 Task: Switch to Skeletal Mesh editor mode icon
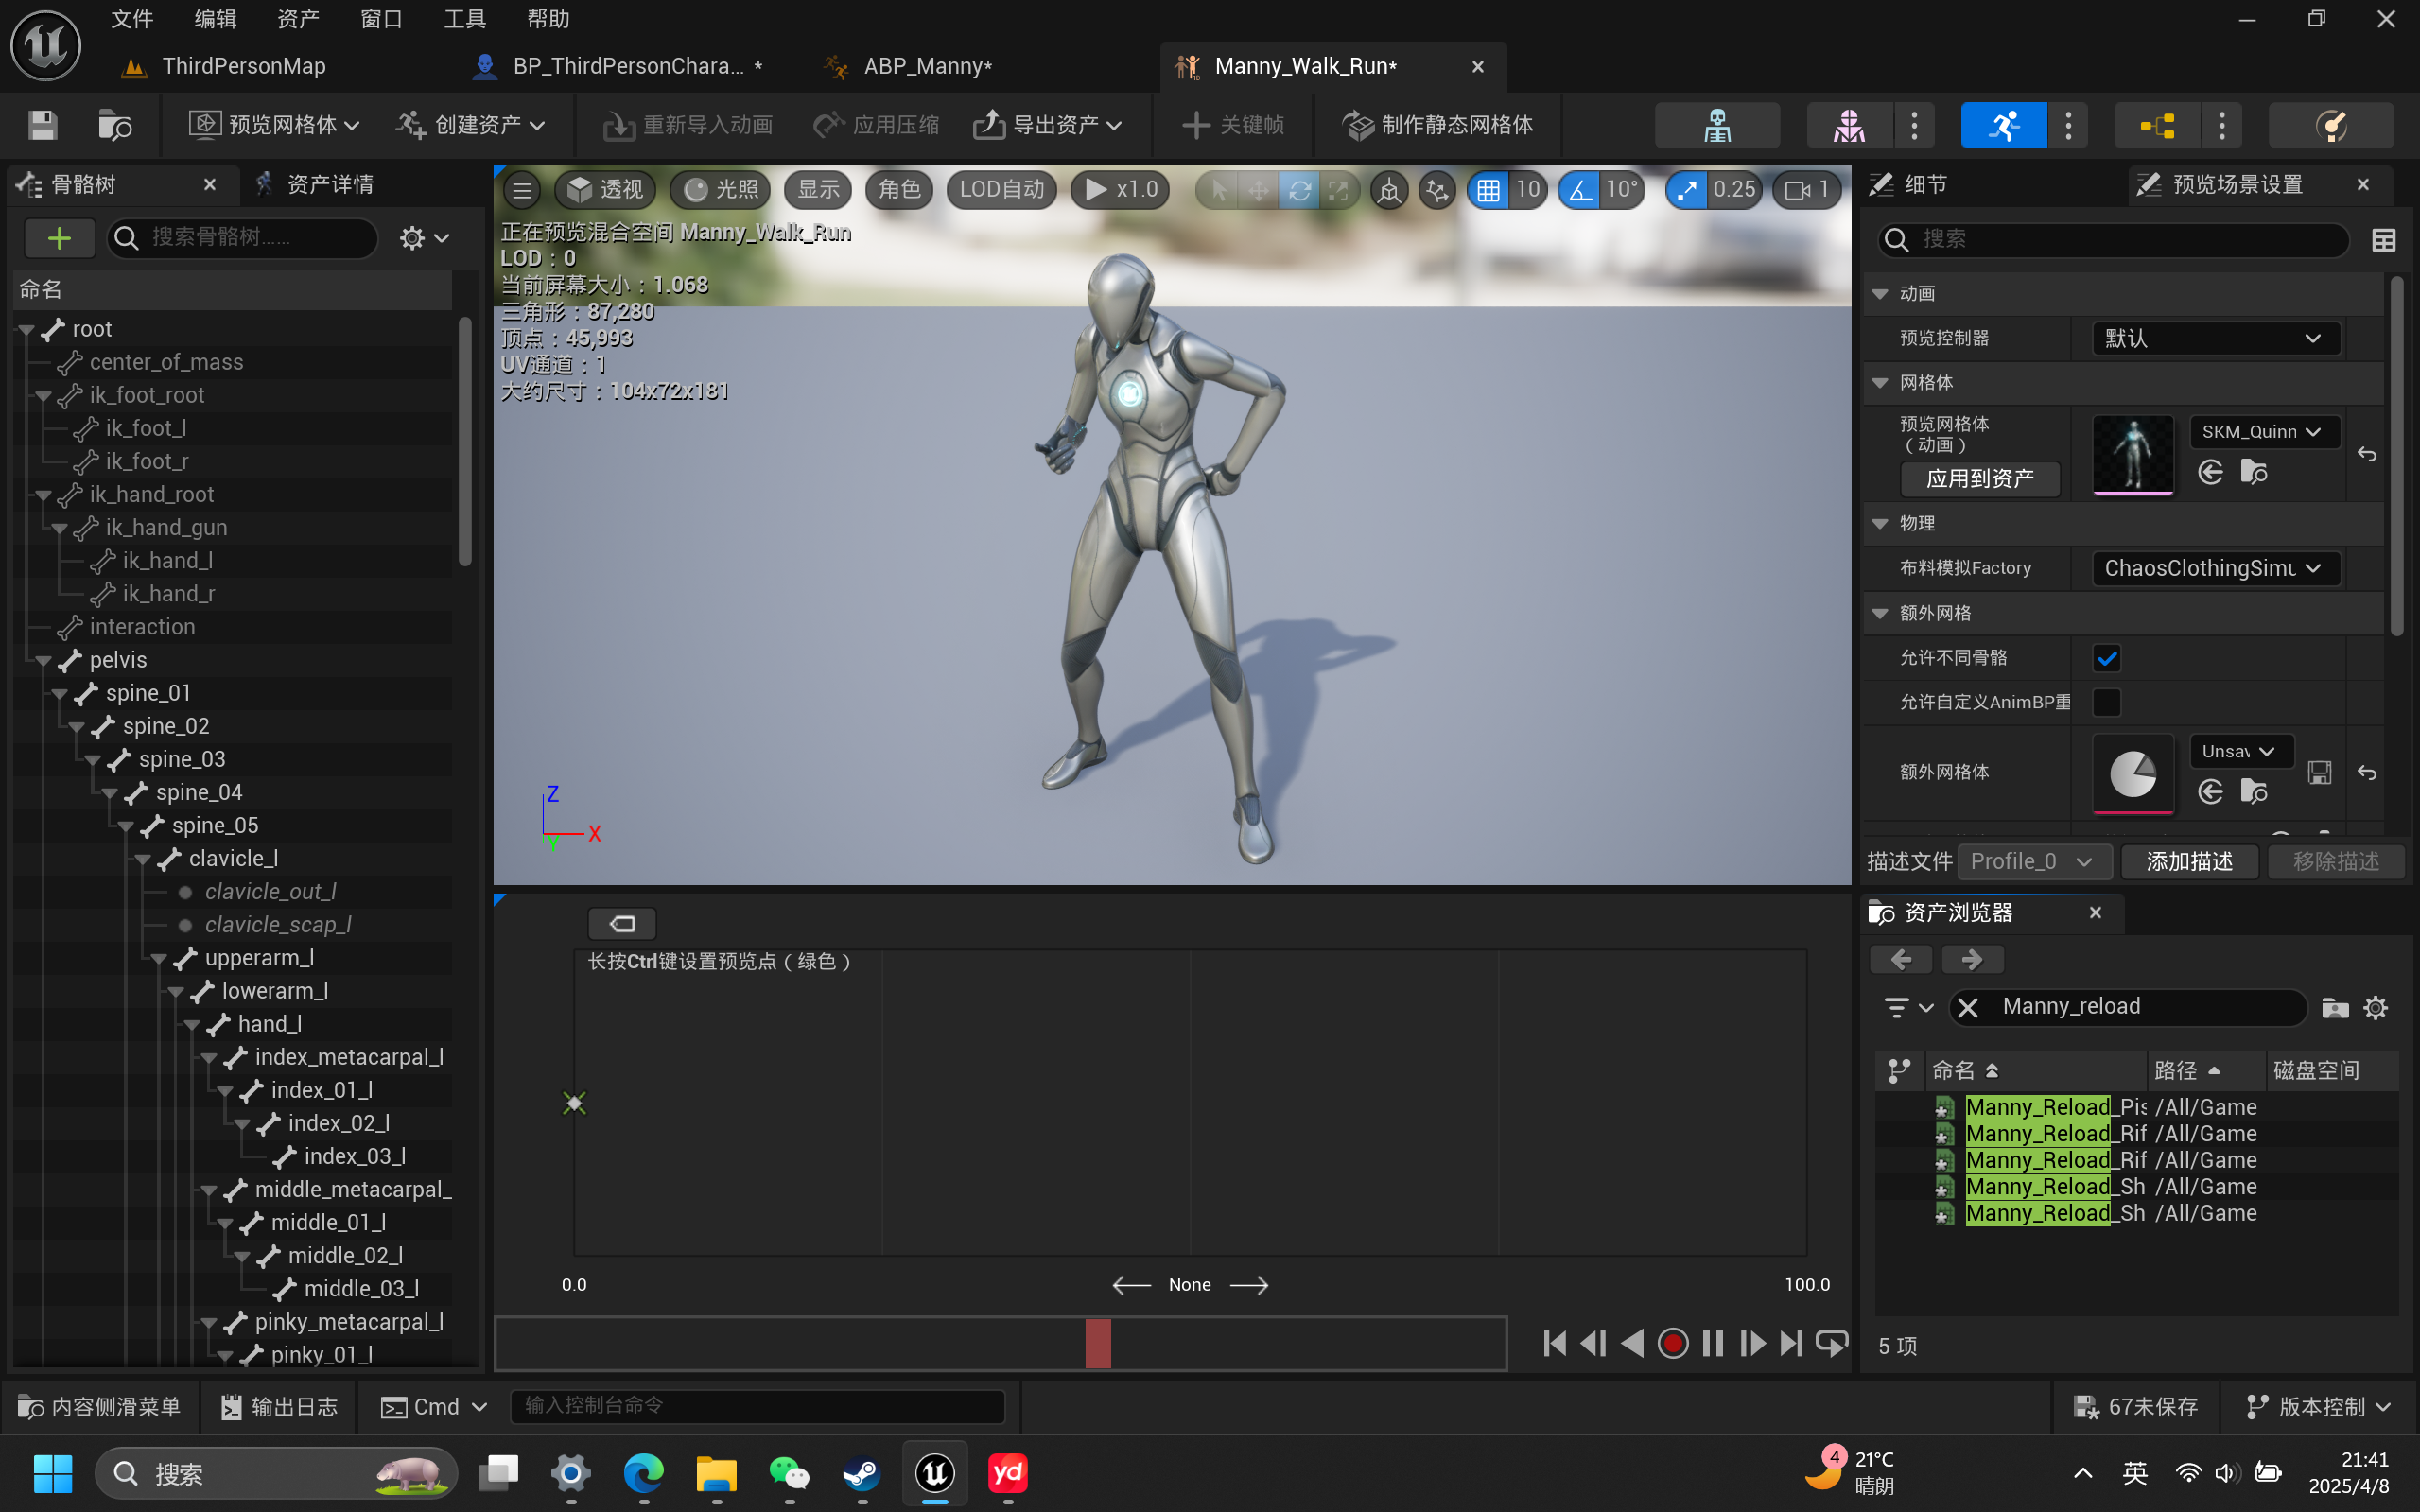1848,125
